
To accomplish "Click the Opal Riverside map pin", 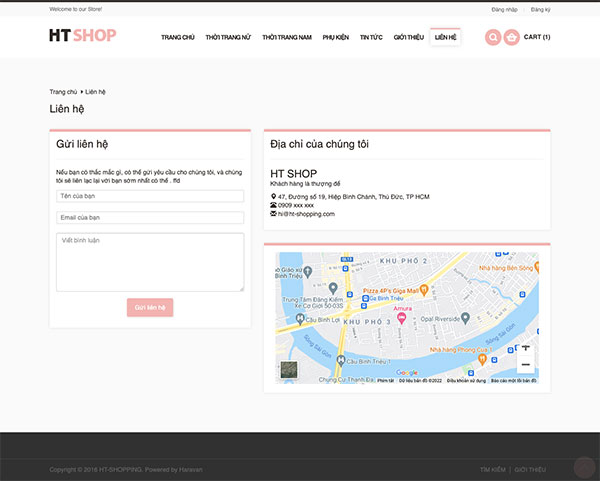I will tap(465, 318).
